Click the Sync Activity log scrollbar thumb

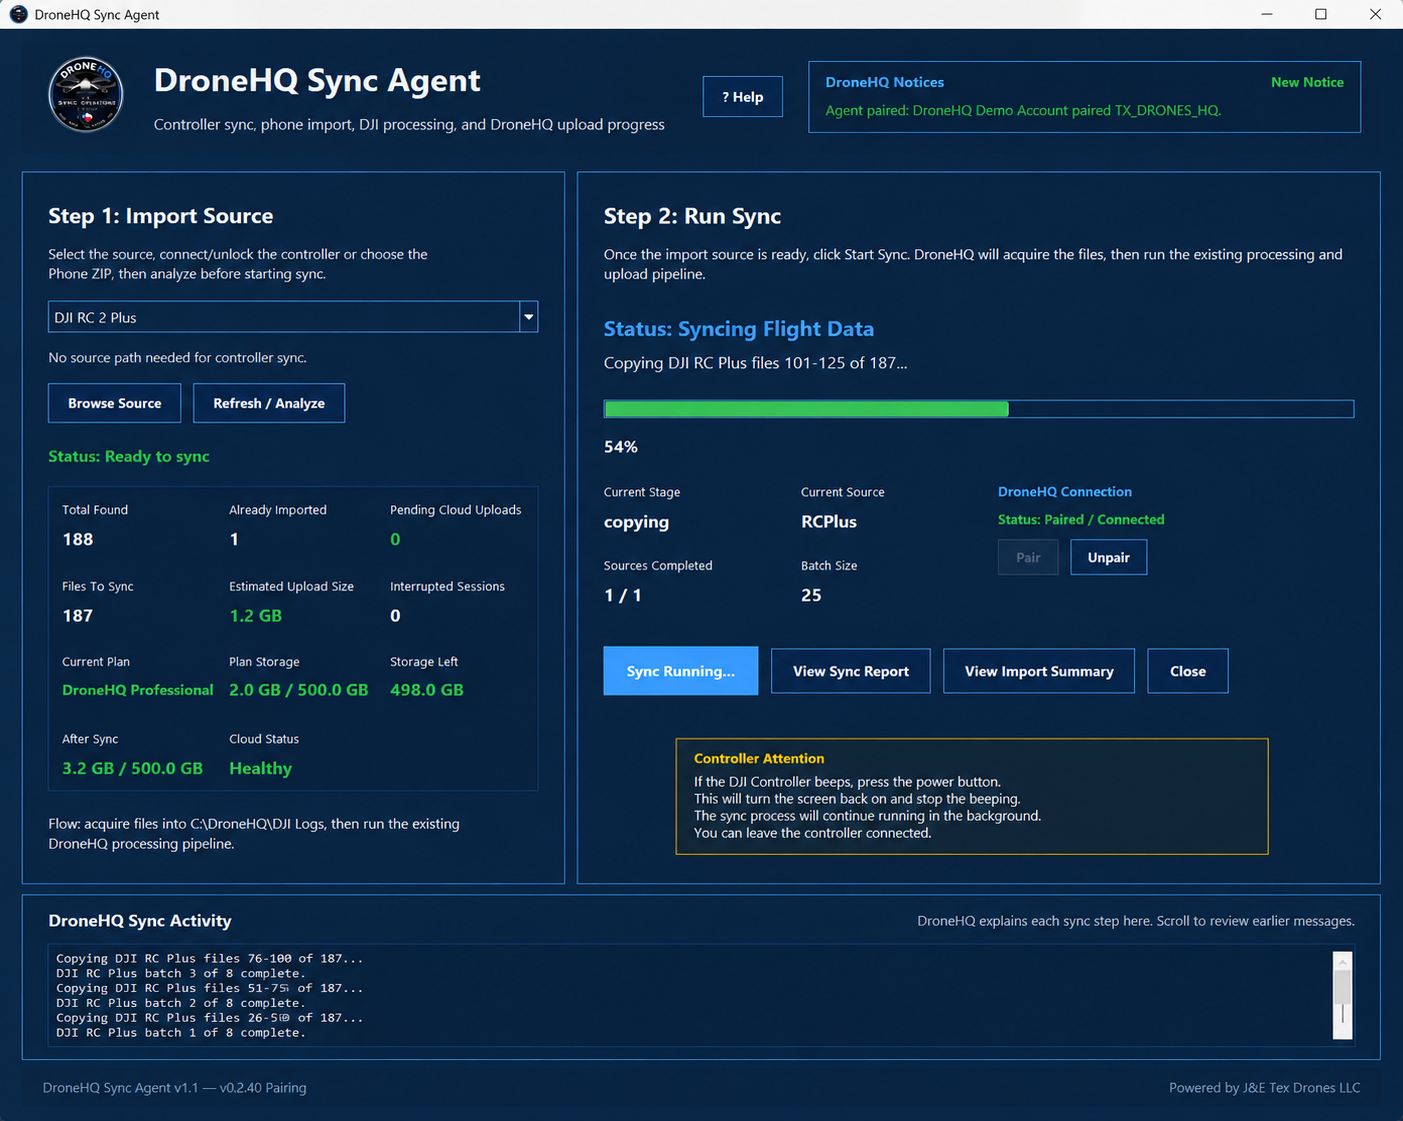coord(1342,987)
